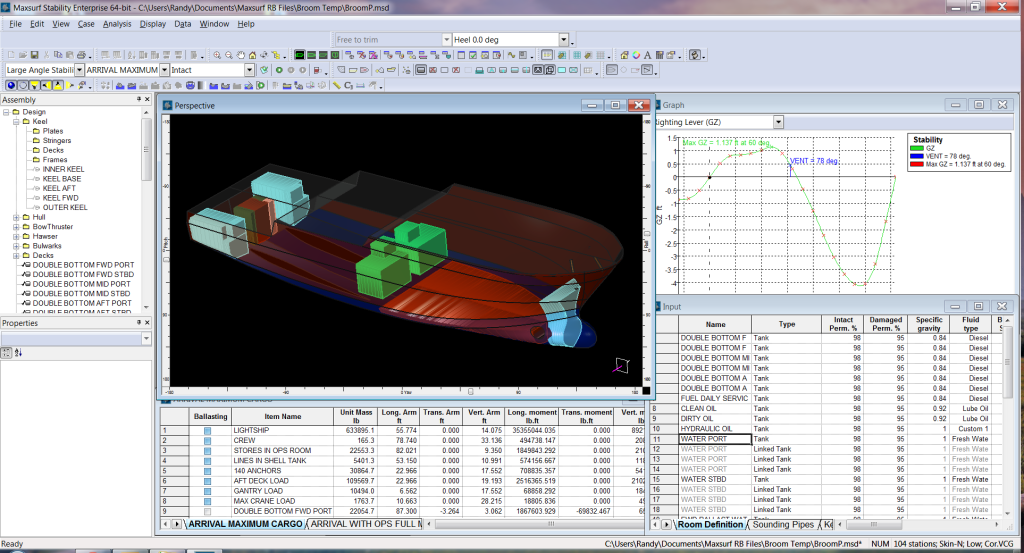Click the paste toolbar icon
The height and width of the screenshot is (553, 1024).
pyautogui.click(x=69, y=55)
